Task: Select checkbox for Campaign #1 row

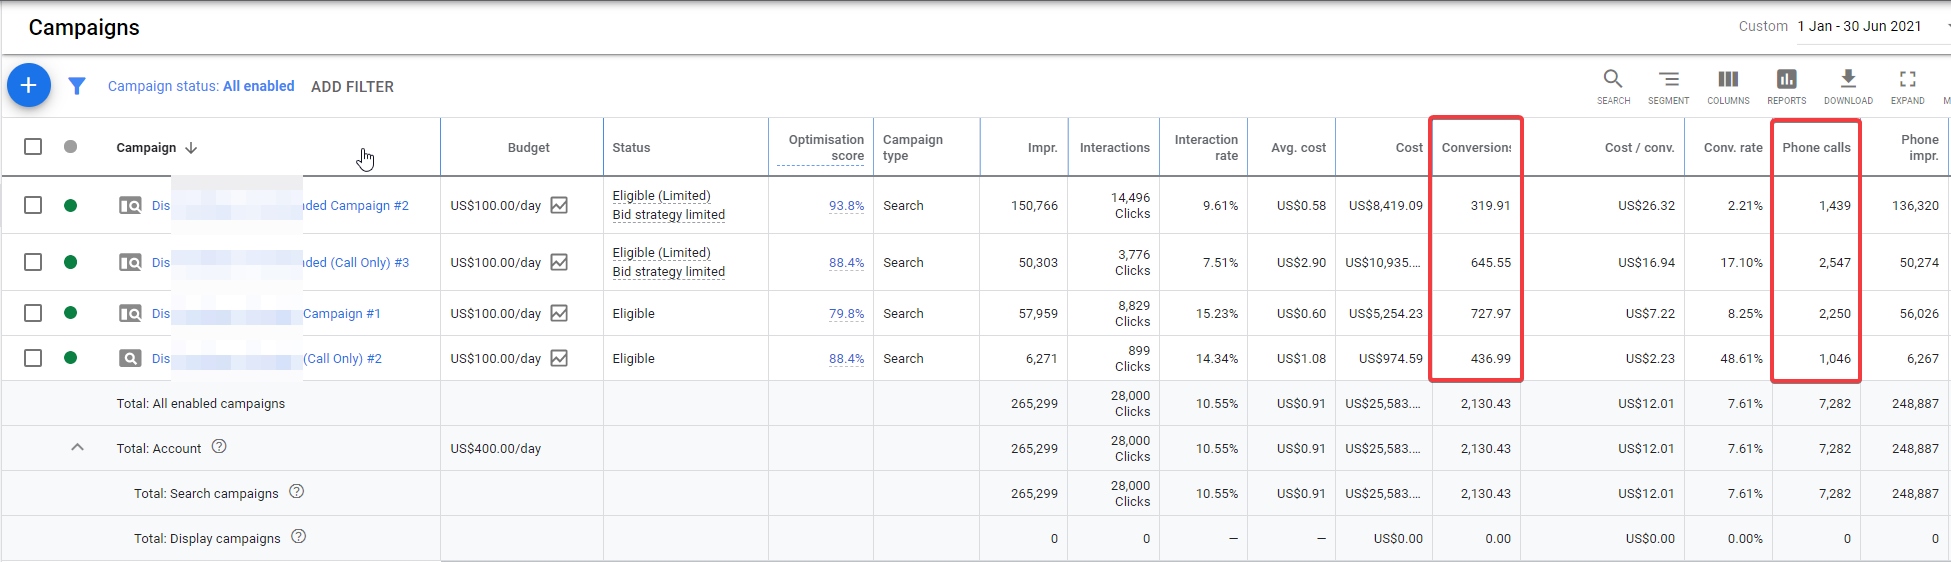Action: coord(33,313)
